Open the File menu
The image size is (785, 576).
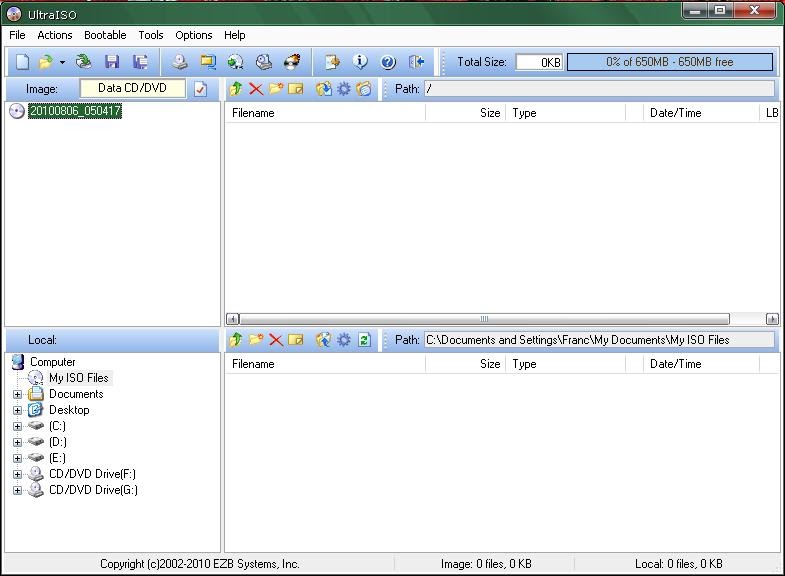(17, 35)
